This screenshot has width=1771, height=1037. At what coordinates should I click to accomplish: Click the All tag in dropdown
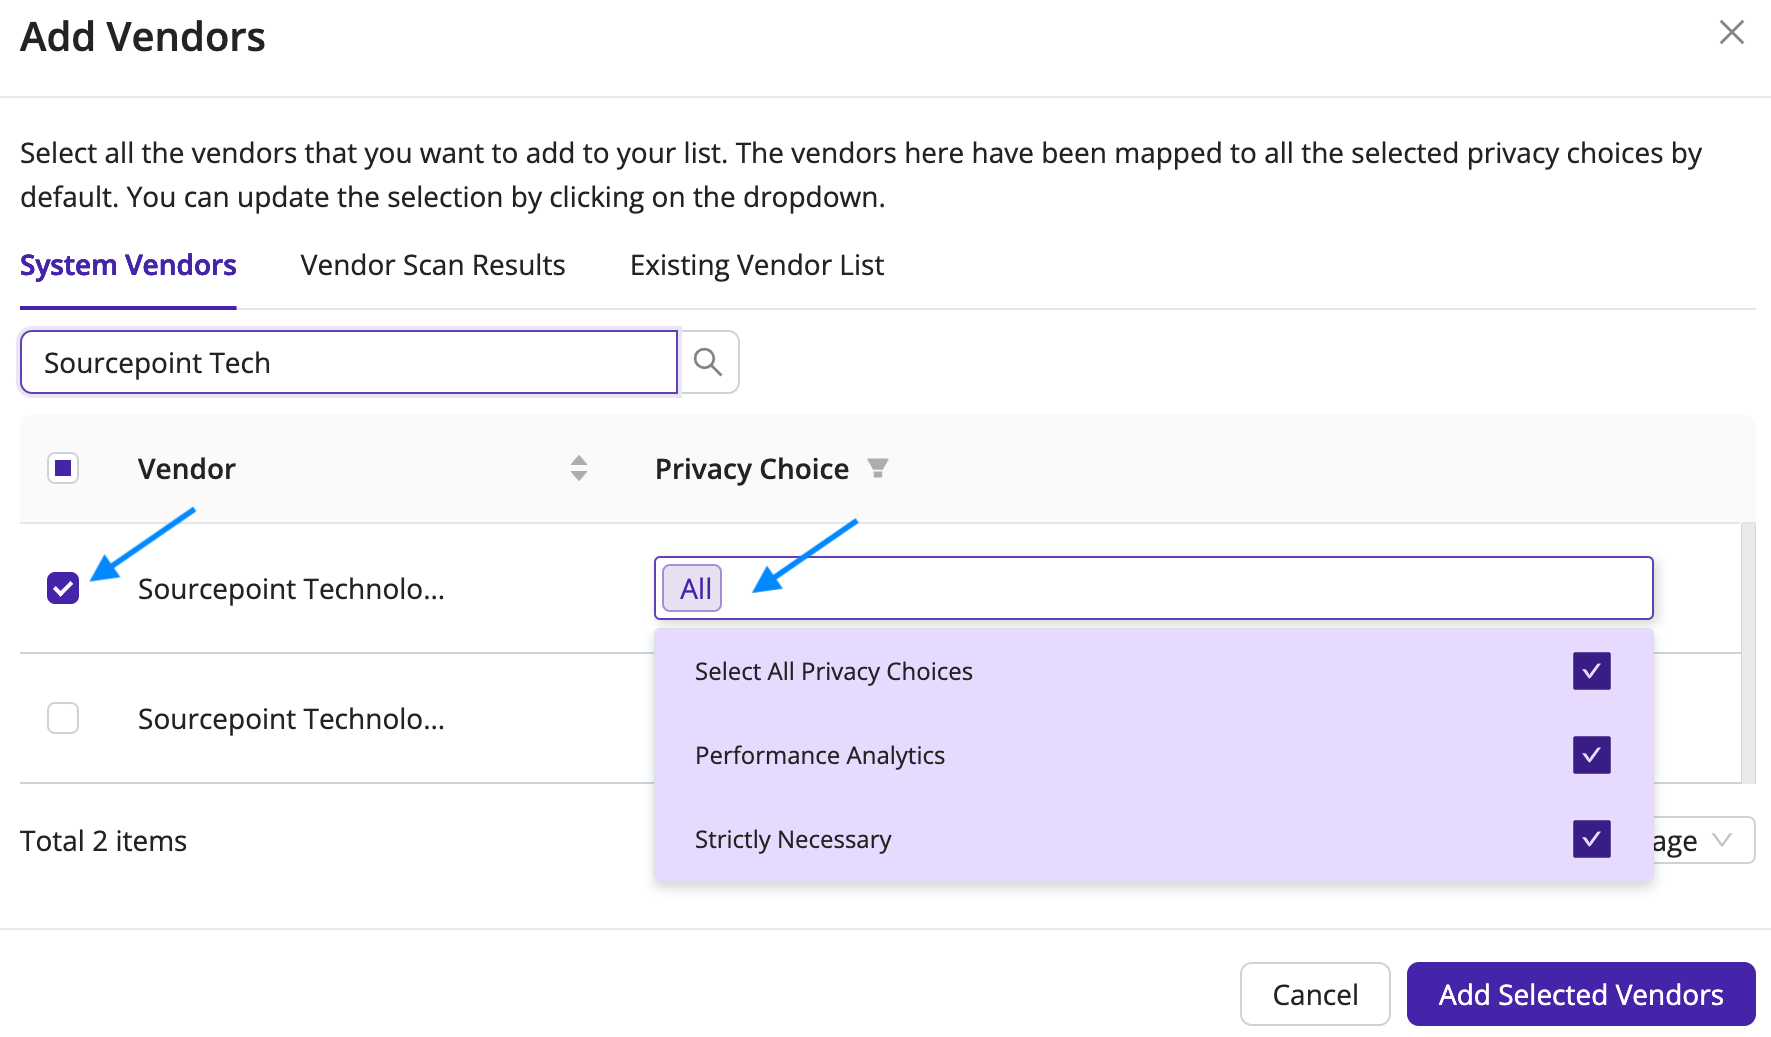(x=692, y=588)
